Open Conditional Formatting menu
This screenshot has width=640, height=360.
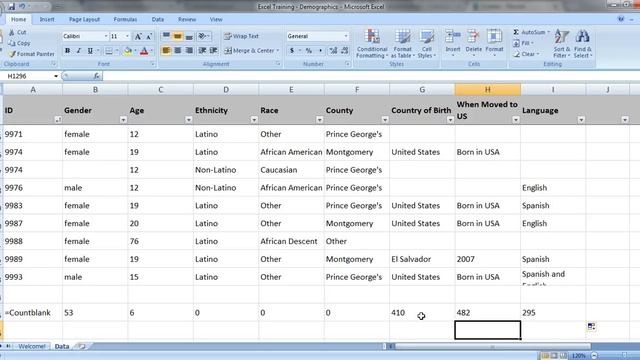[x=372, y=44]
